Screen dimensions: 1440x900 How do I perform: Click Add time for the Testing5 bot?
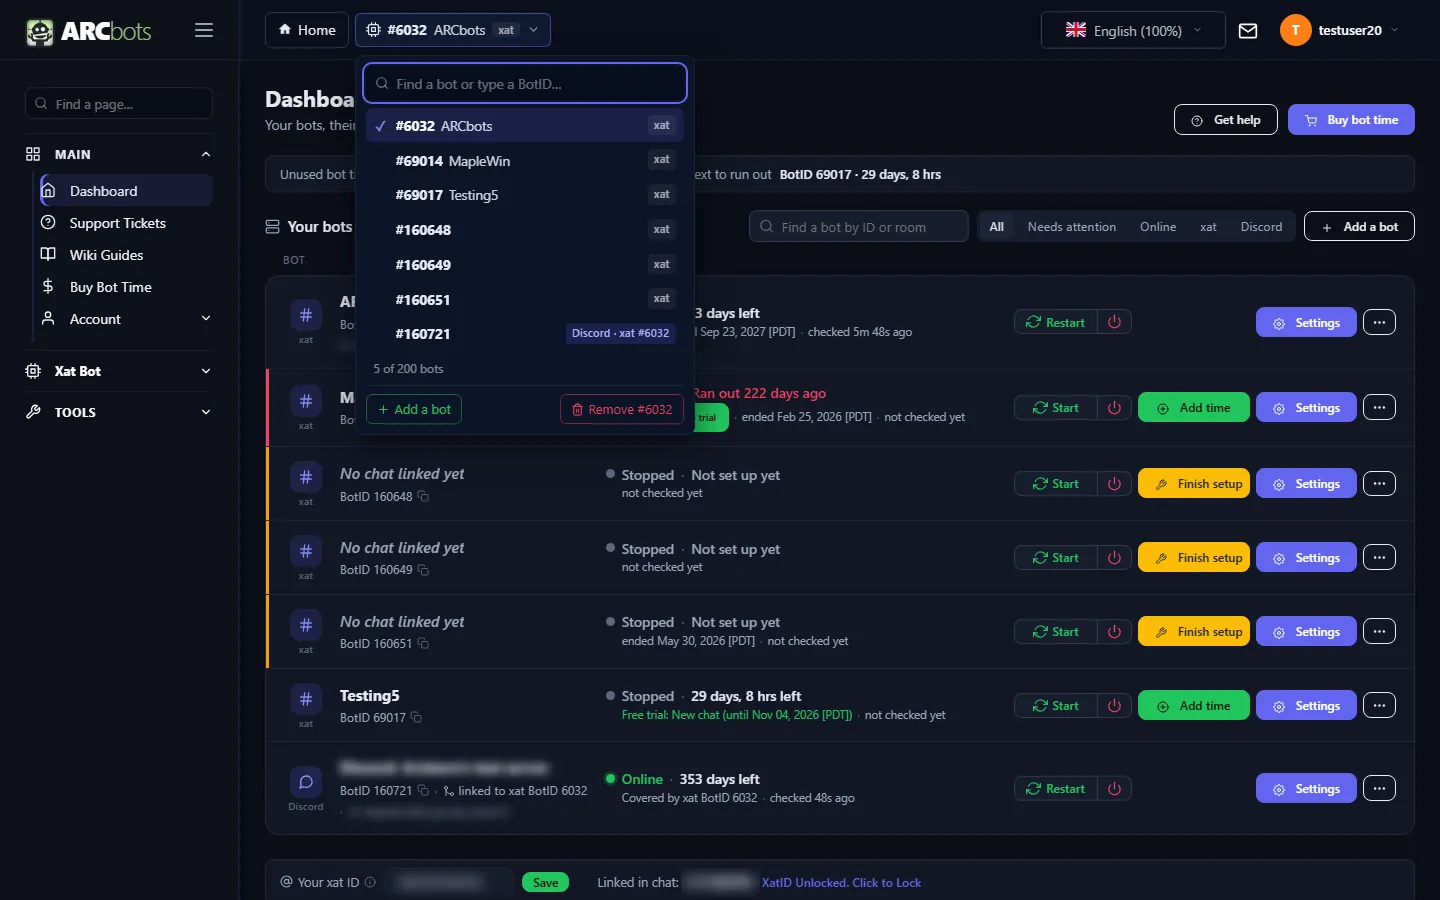coord(1194,706)
